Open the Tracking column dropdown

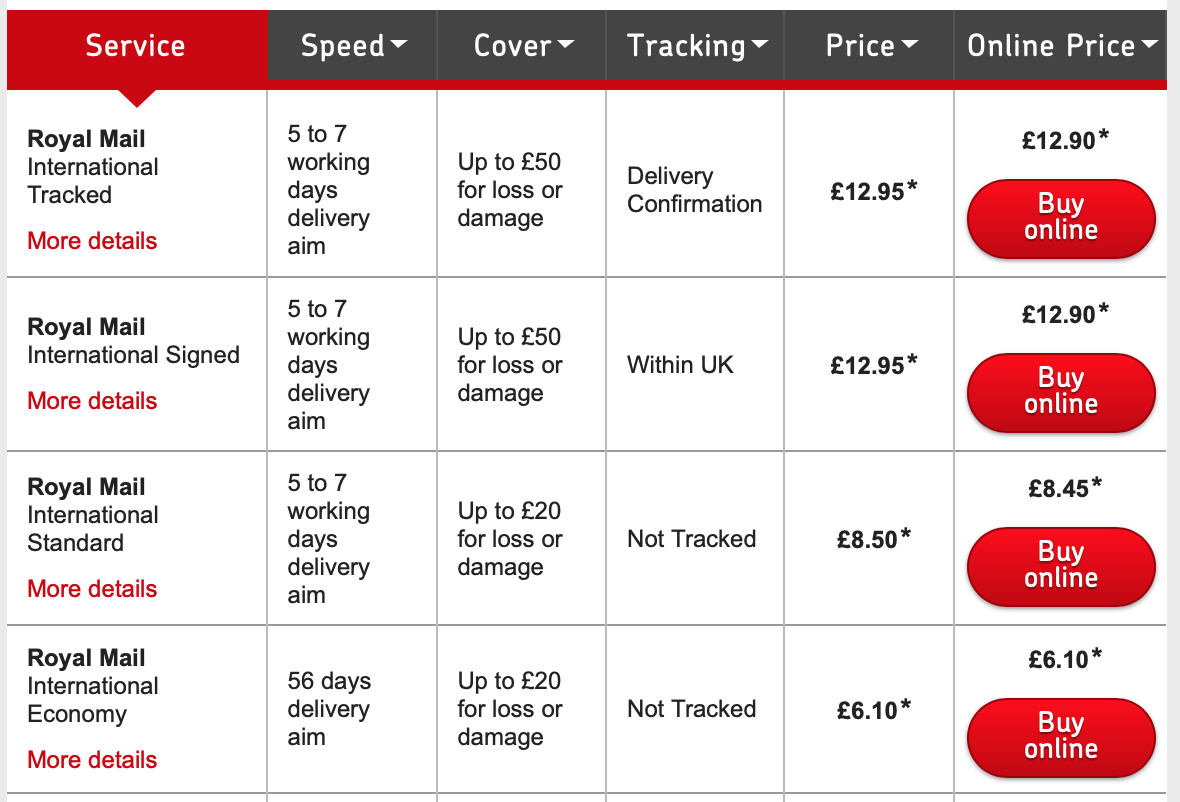coord(696,46)
